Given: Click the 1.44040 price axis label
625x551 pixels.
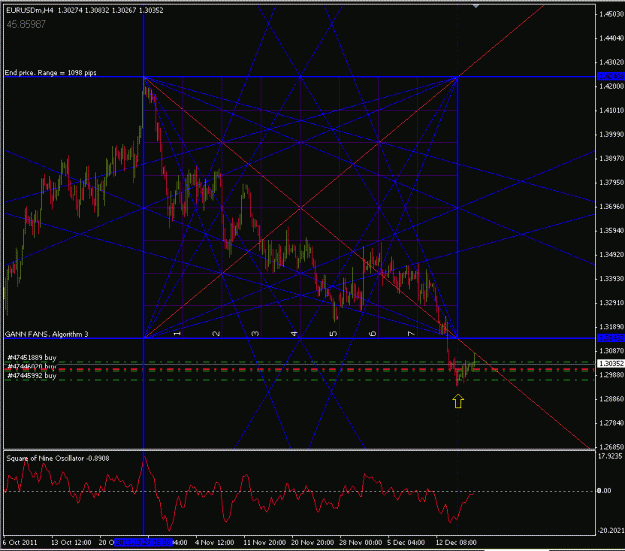Looking at the screenshot, I should coord(611,38).
